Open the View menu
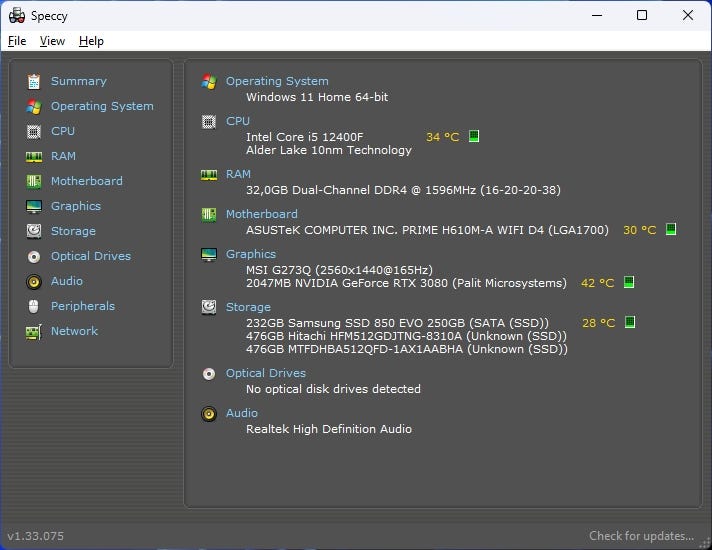This screenshot has height=550, width=712. click(x=52, y=41)
